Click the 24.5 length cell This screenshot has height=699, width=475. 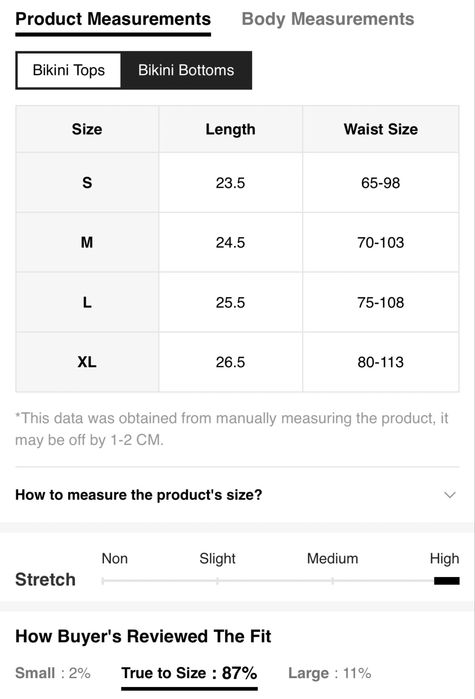[230, 243]
